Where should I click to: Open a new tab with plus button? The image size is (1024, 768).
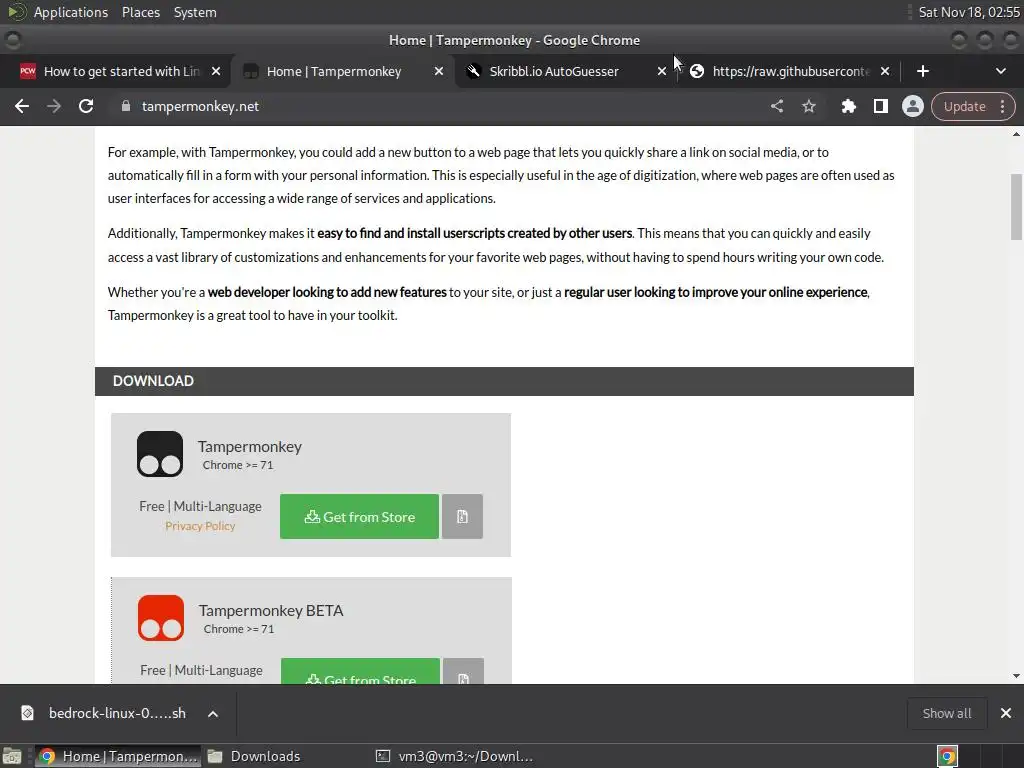[x=922, y=71]
